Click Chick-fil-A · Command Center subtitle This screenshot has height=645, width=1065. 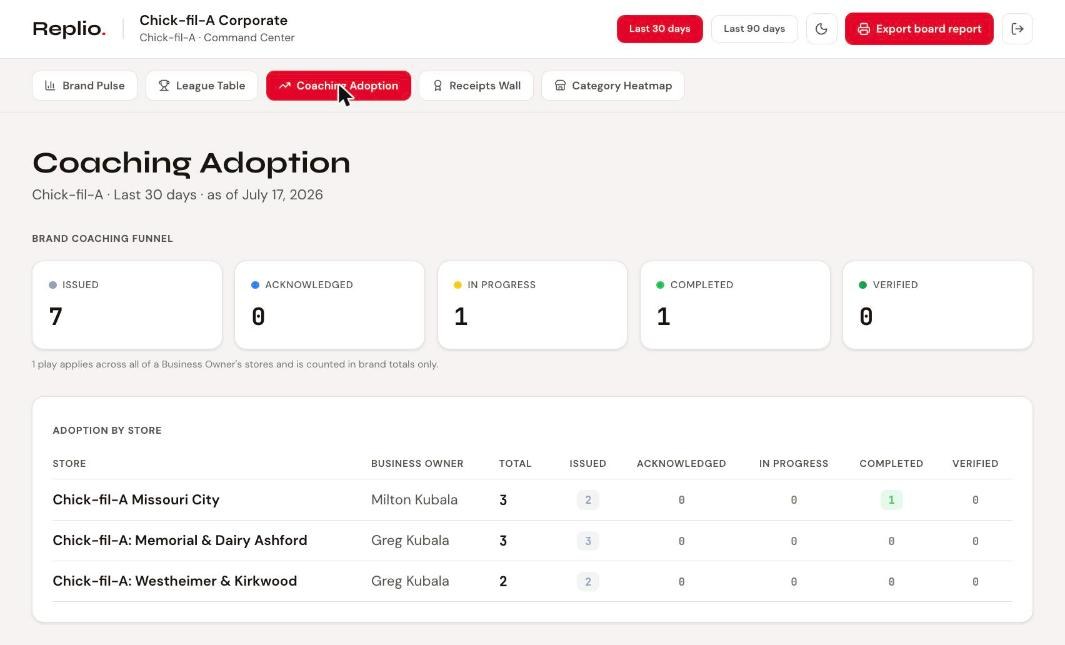217,38
